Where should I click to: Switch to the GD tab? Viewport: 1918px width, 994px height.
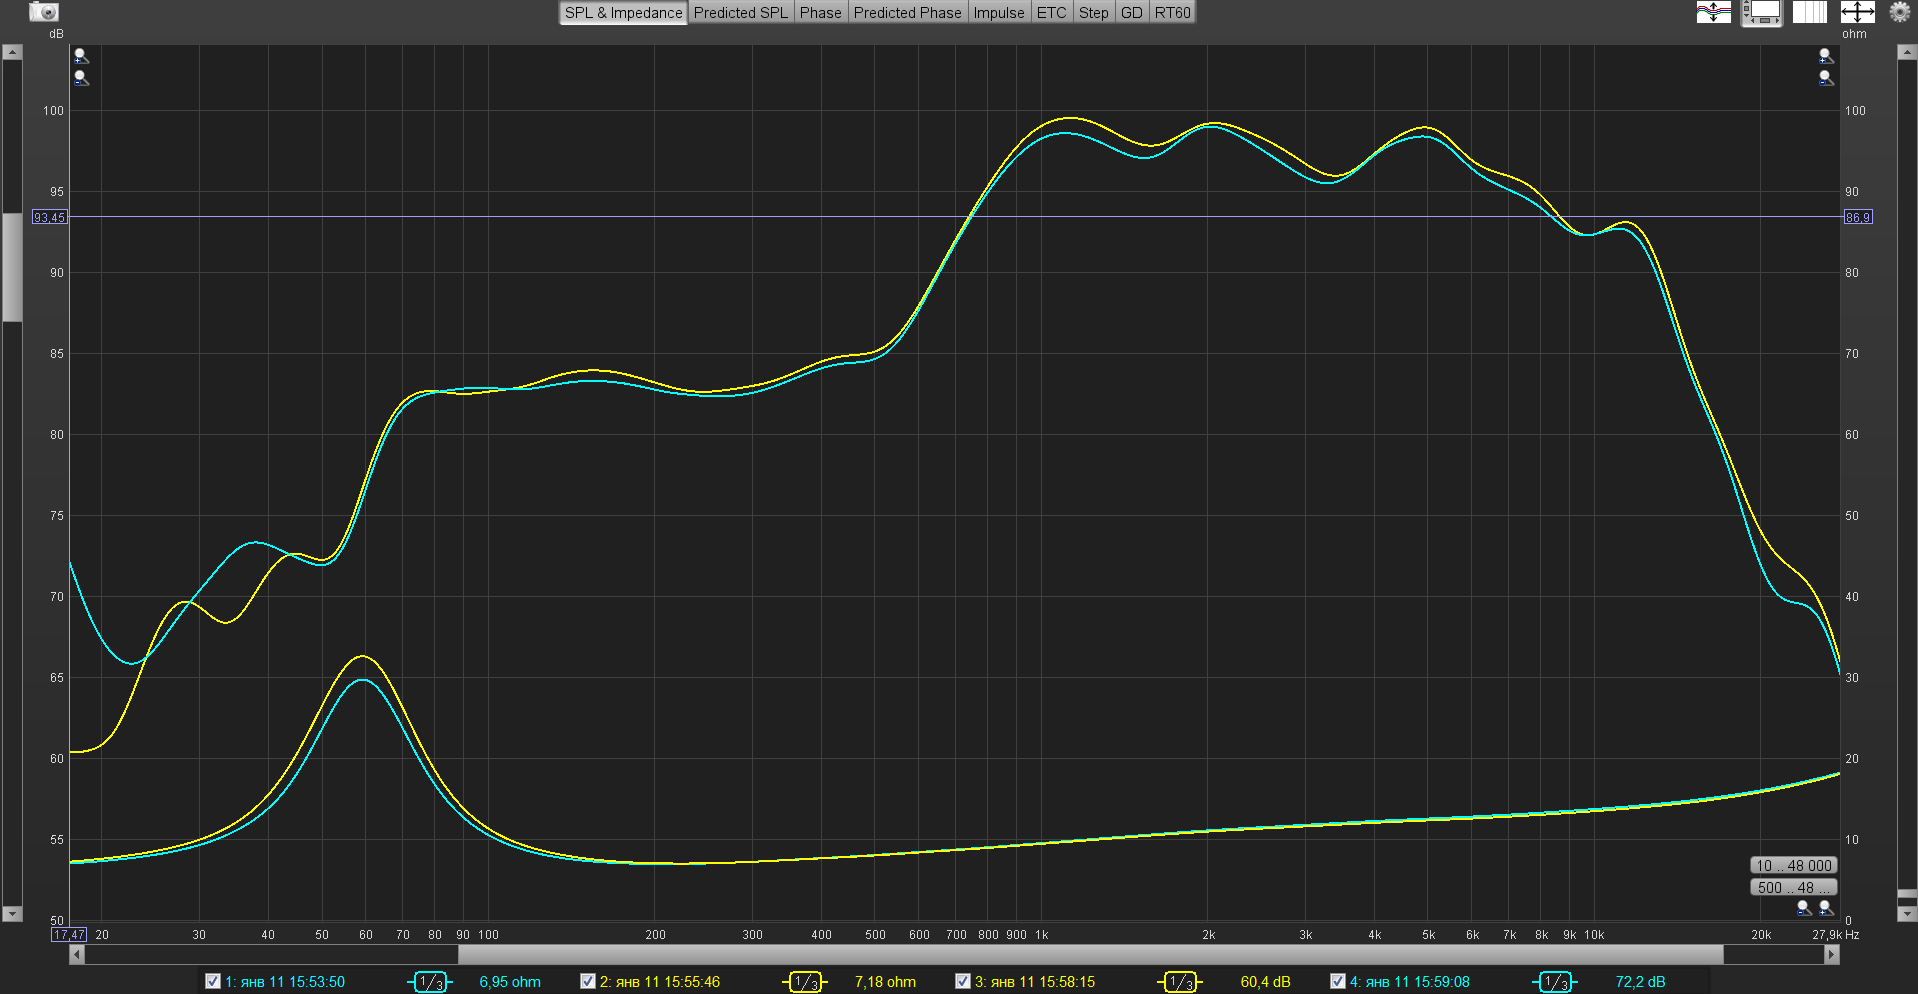tap(1132, 13)
